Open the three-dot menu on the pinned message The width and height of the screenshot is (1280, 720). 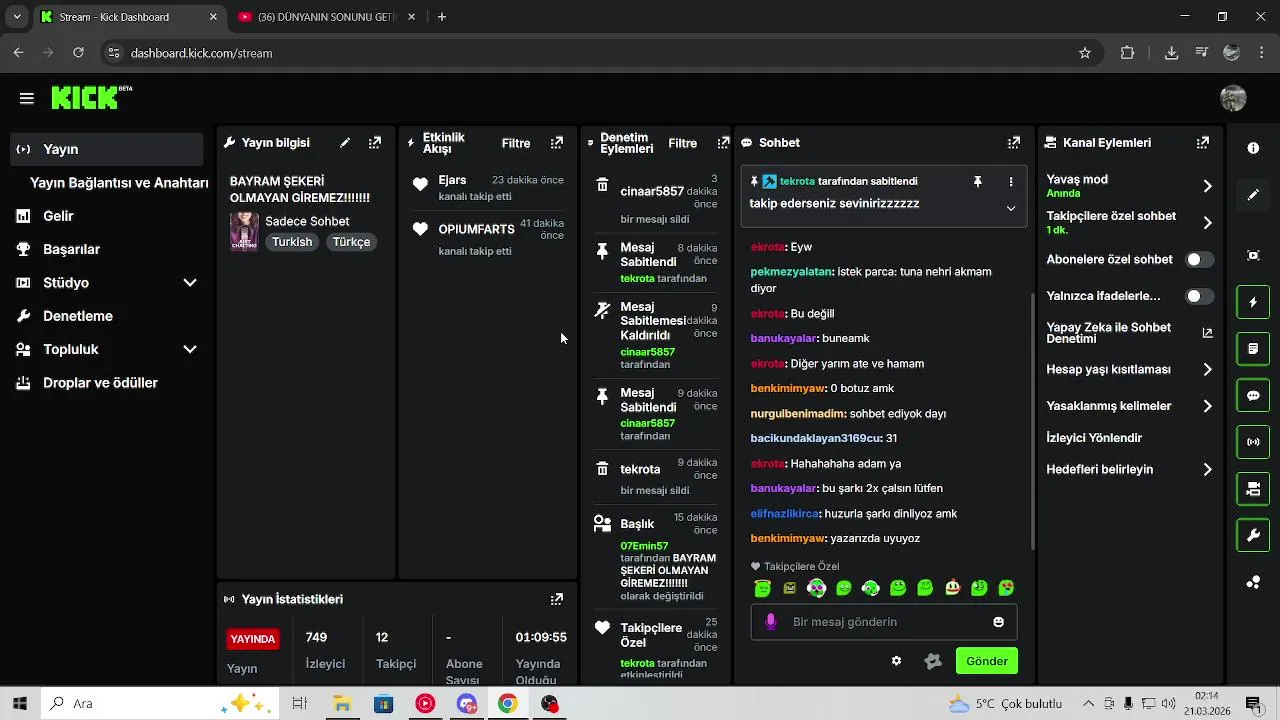tap(1011, 182)
